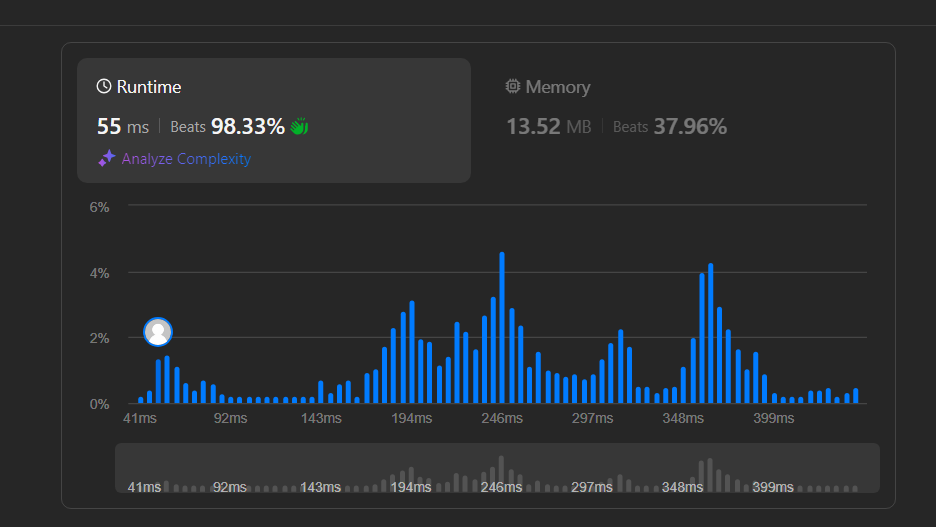Click the 6% y-axis label
This screenshot has height=527, width=936.
point(99,207)
